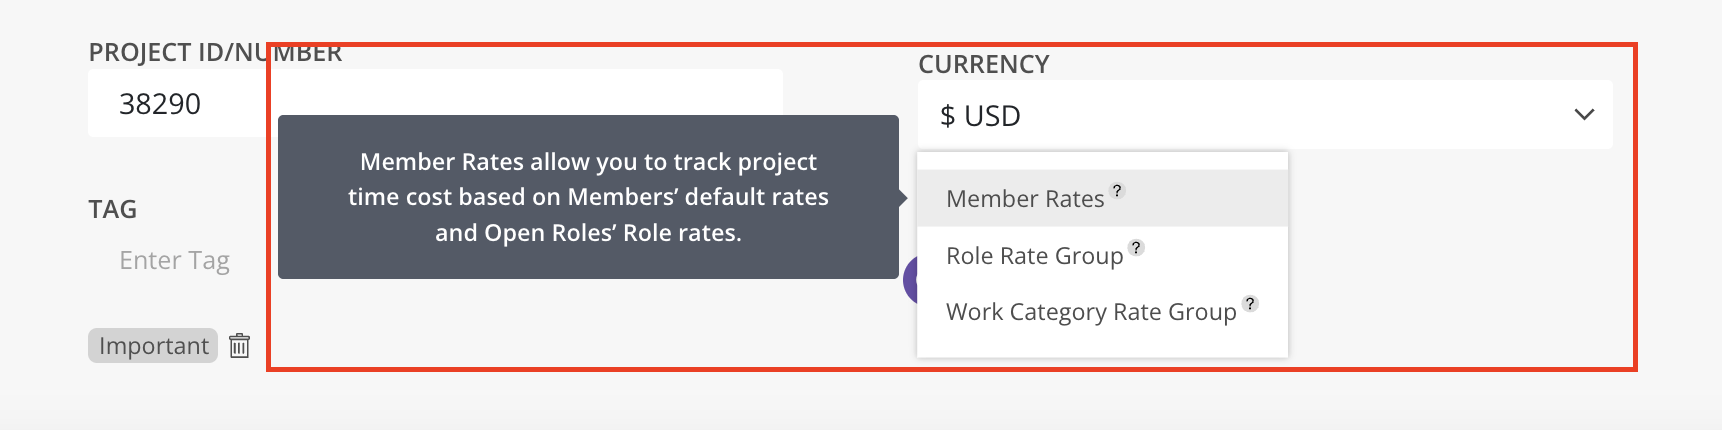Open help icon beside Work Category Rate Group
Image resolution: width=1722 pixels, height=430 pixels.
click(1250, 303)
